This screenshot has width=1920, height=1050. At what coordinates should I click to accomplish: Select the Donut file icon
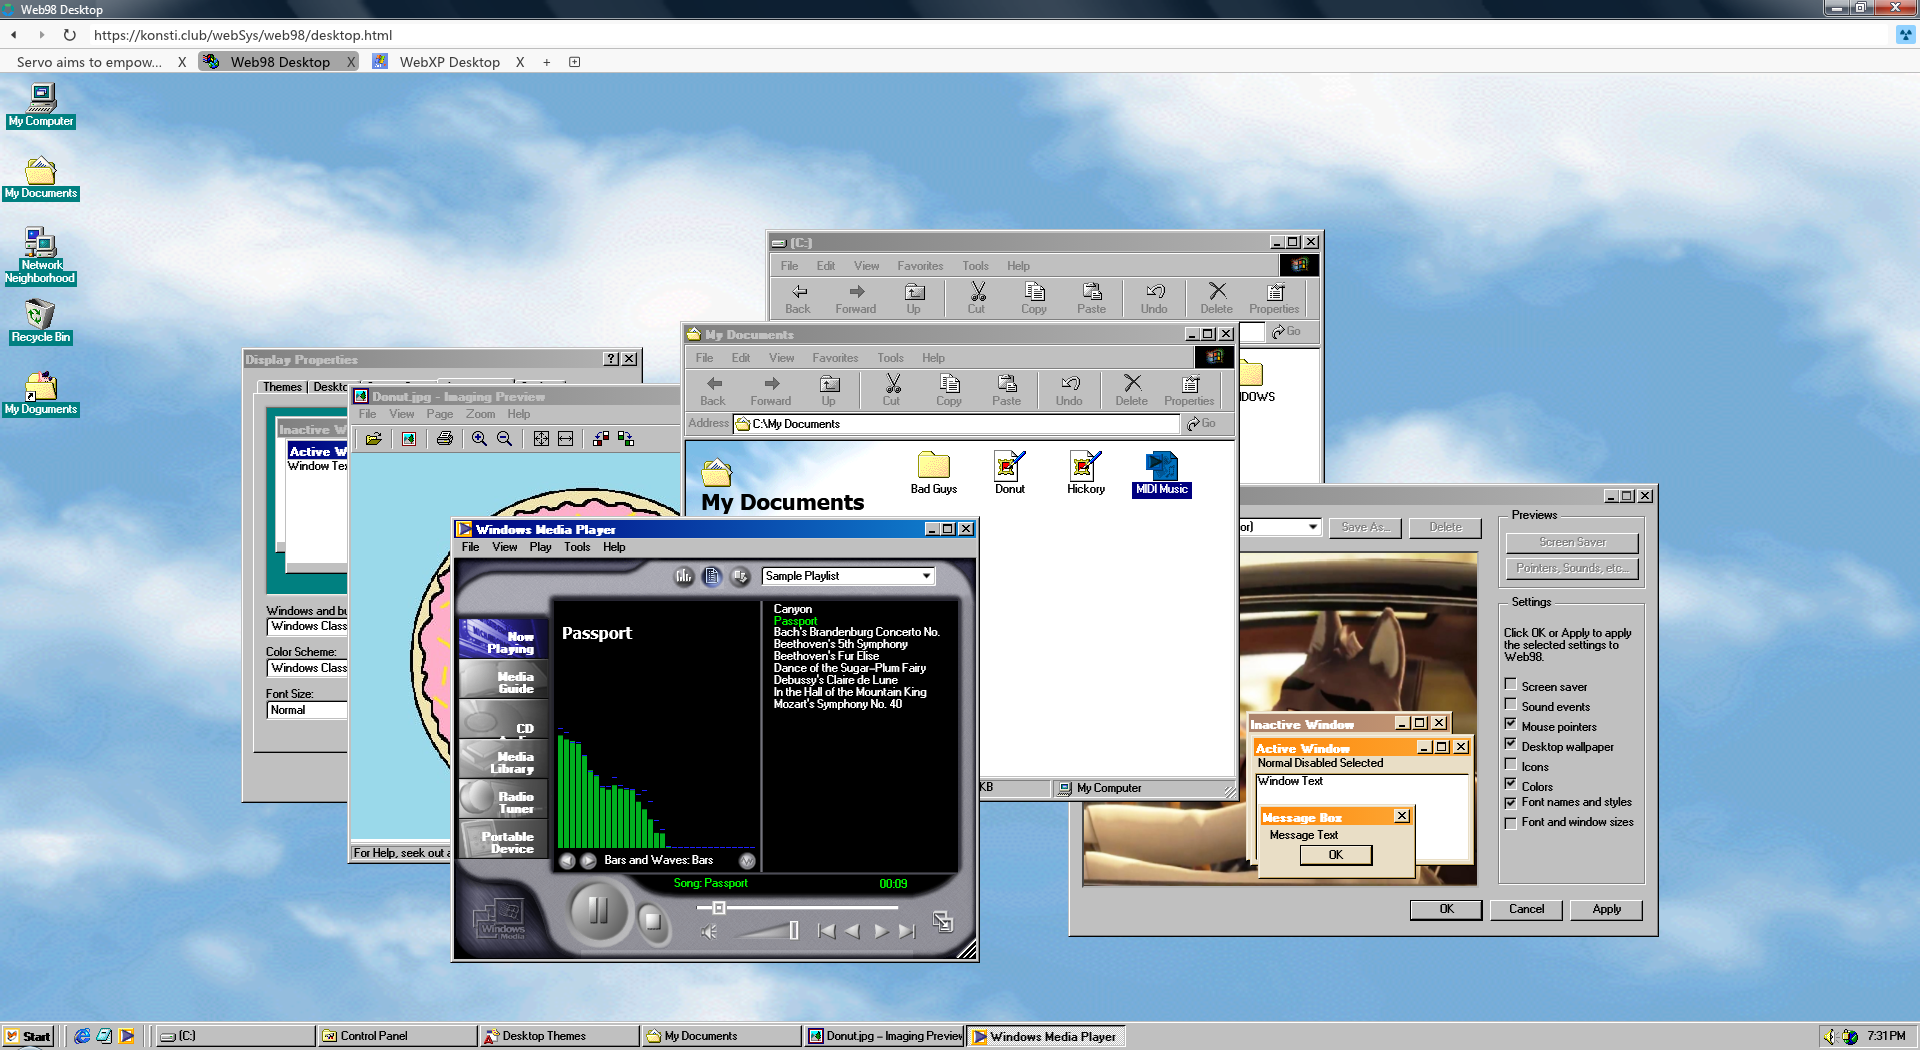1010,473
